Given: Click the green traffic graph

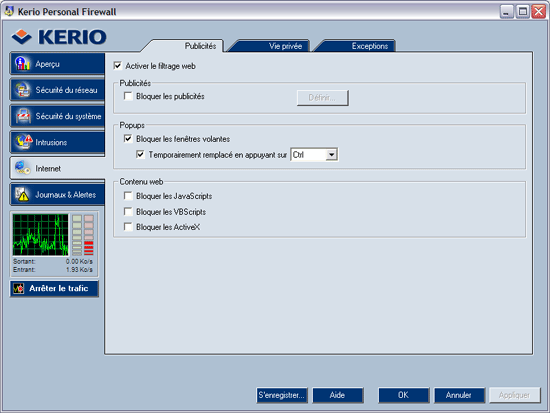Looking at the screenshot, I should click(40, 235).
